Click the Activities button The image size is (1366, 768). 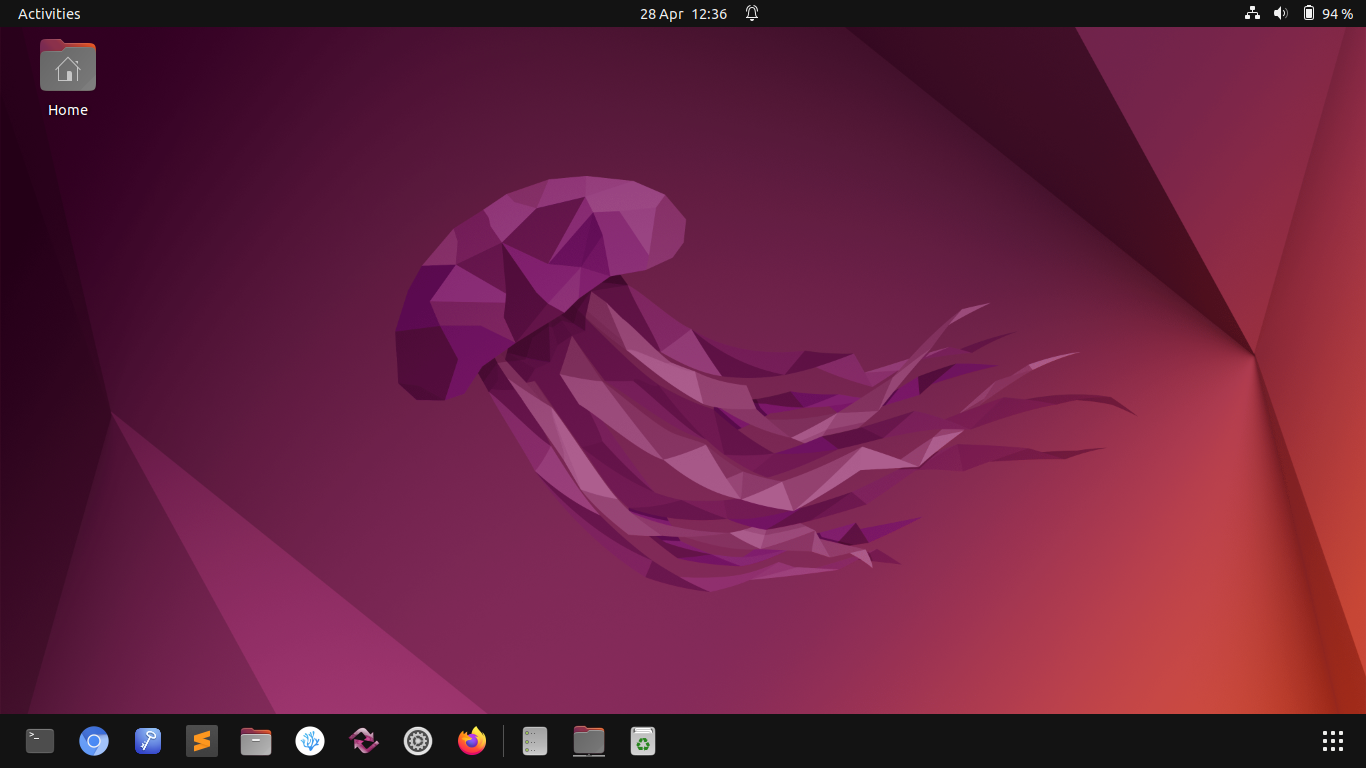pyautogui.click(x=49, y=14)
